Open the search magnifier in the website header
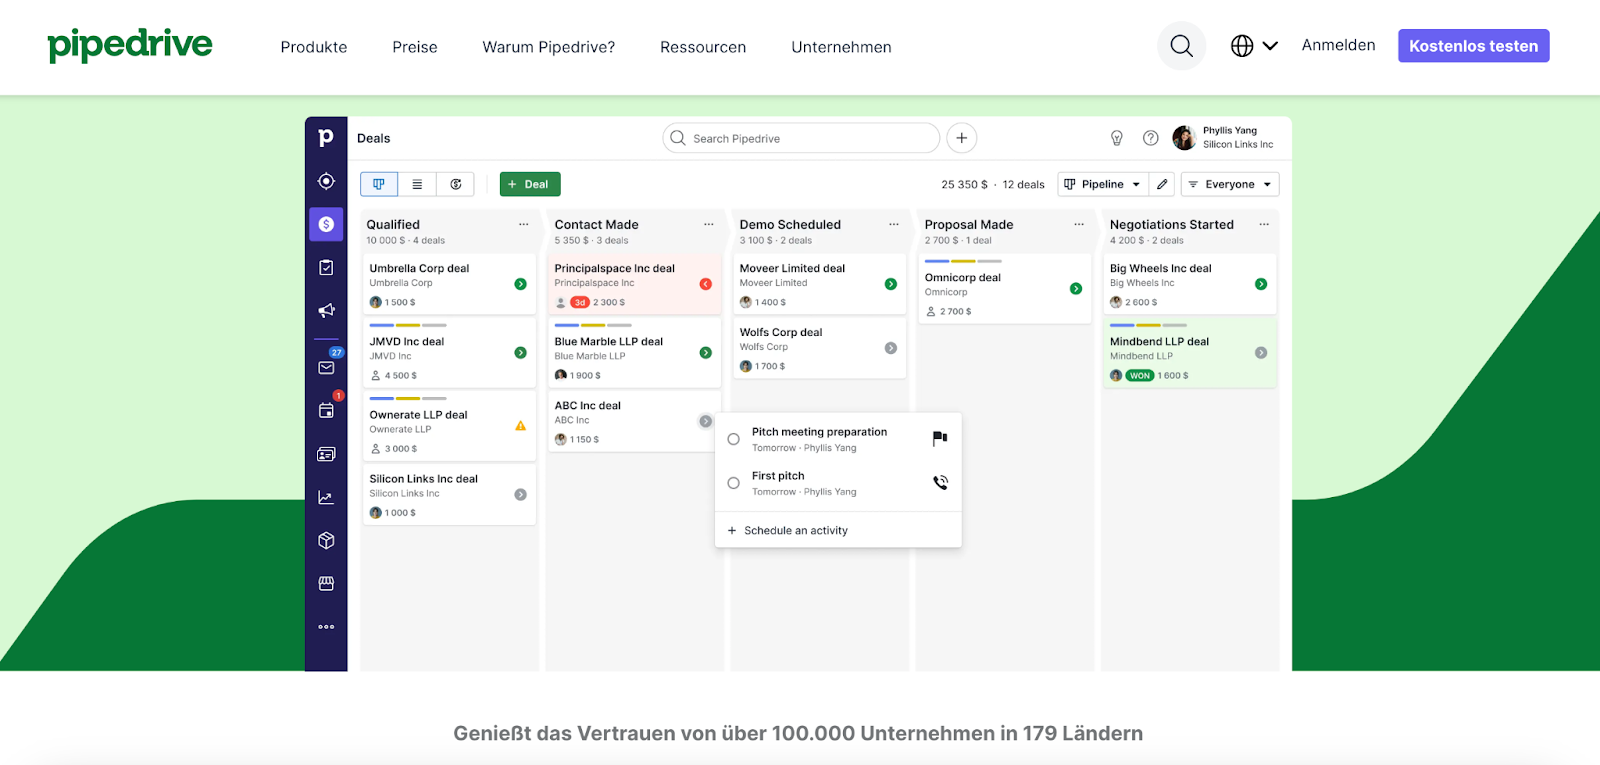The image size is (1600, 765). pyautogui.click(x=1181, y=46)
